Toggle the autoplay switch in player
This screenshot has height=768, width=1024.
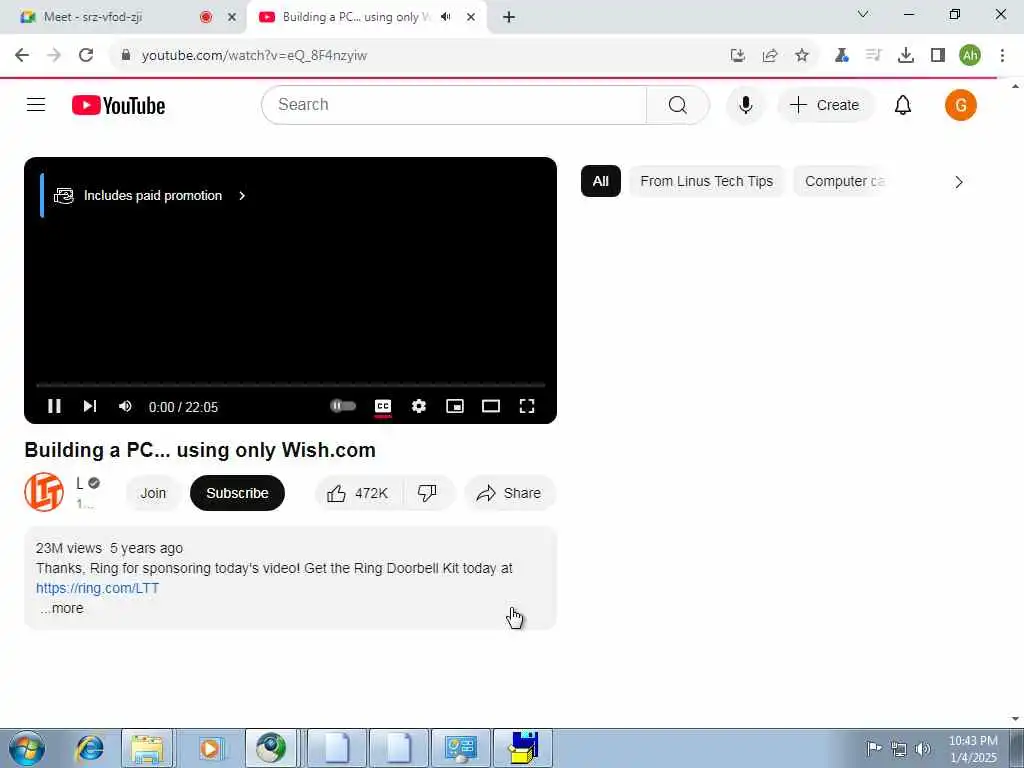pos(343,406)
